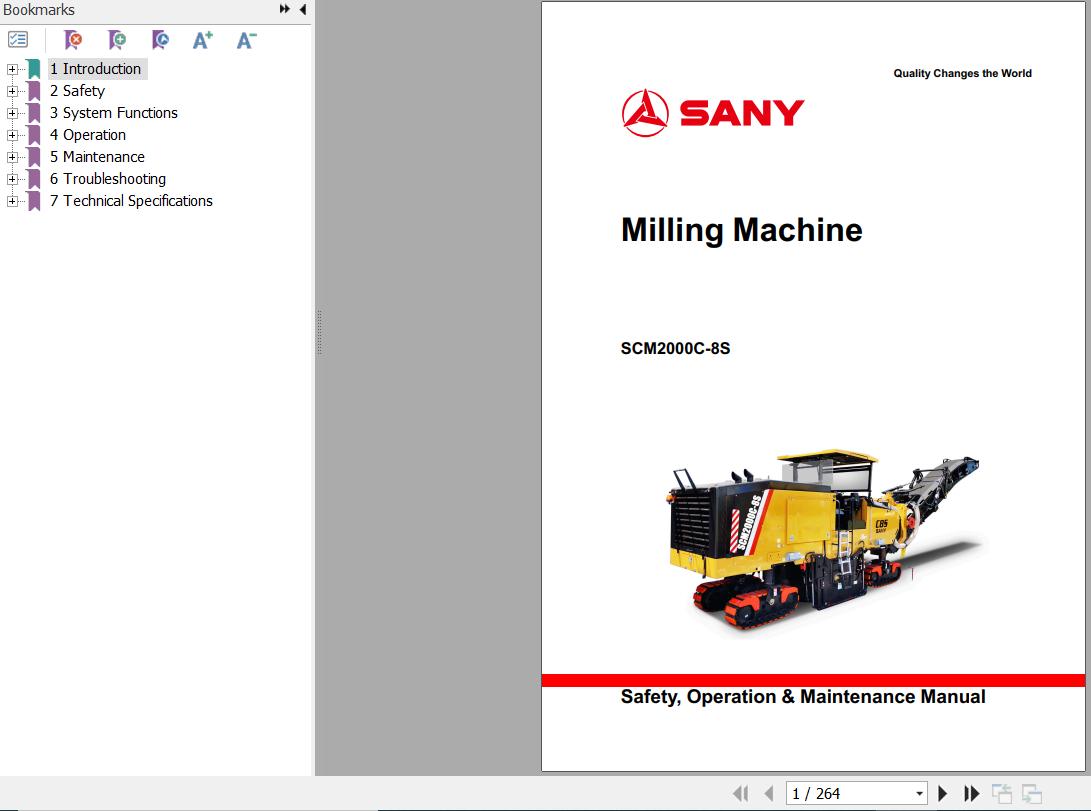Image resolution: width=1091 pixels, height=811 pixels.
Task: Click the next view icon in status bar
Action: coord(1032,794)
